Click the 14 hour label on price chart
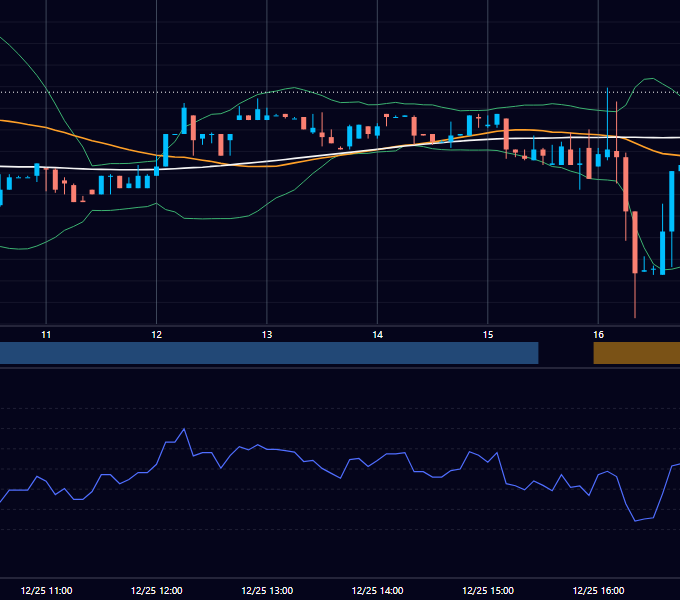The image size is (680, 600). coord(378,335)
